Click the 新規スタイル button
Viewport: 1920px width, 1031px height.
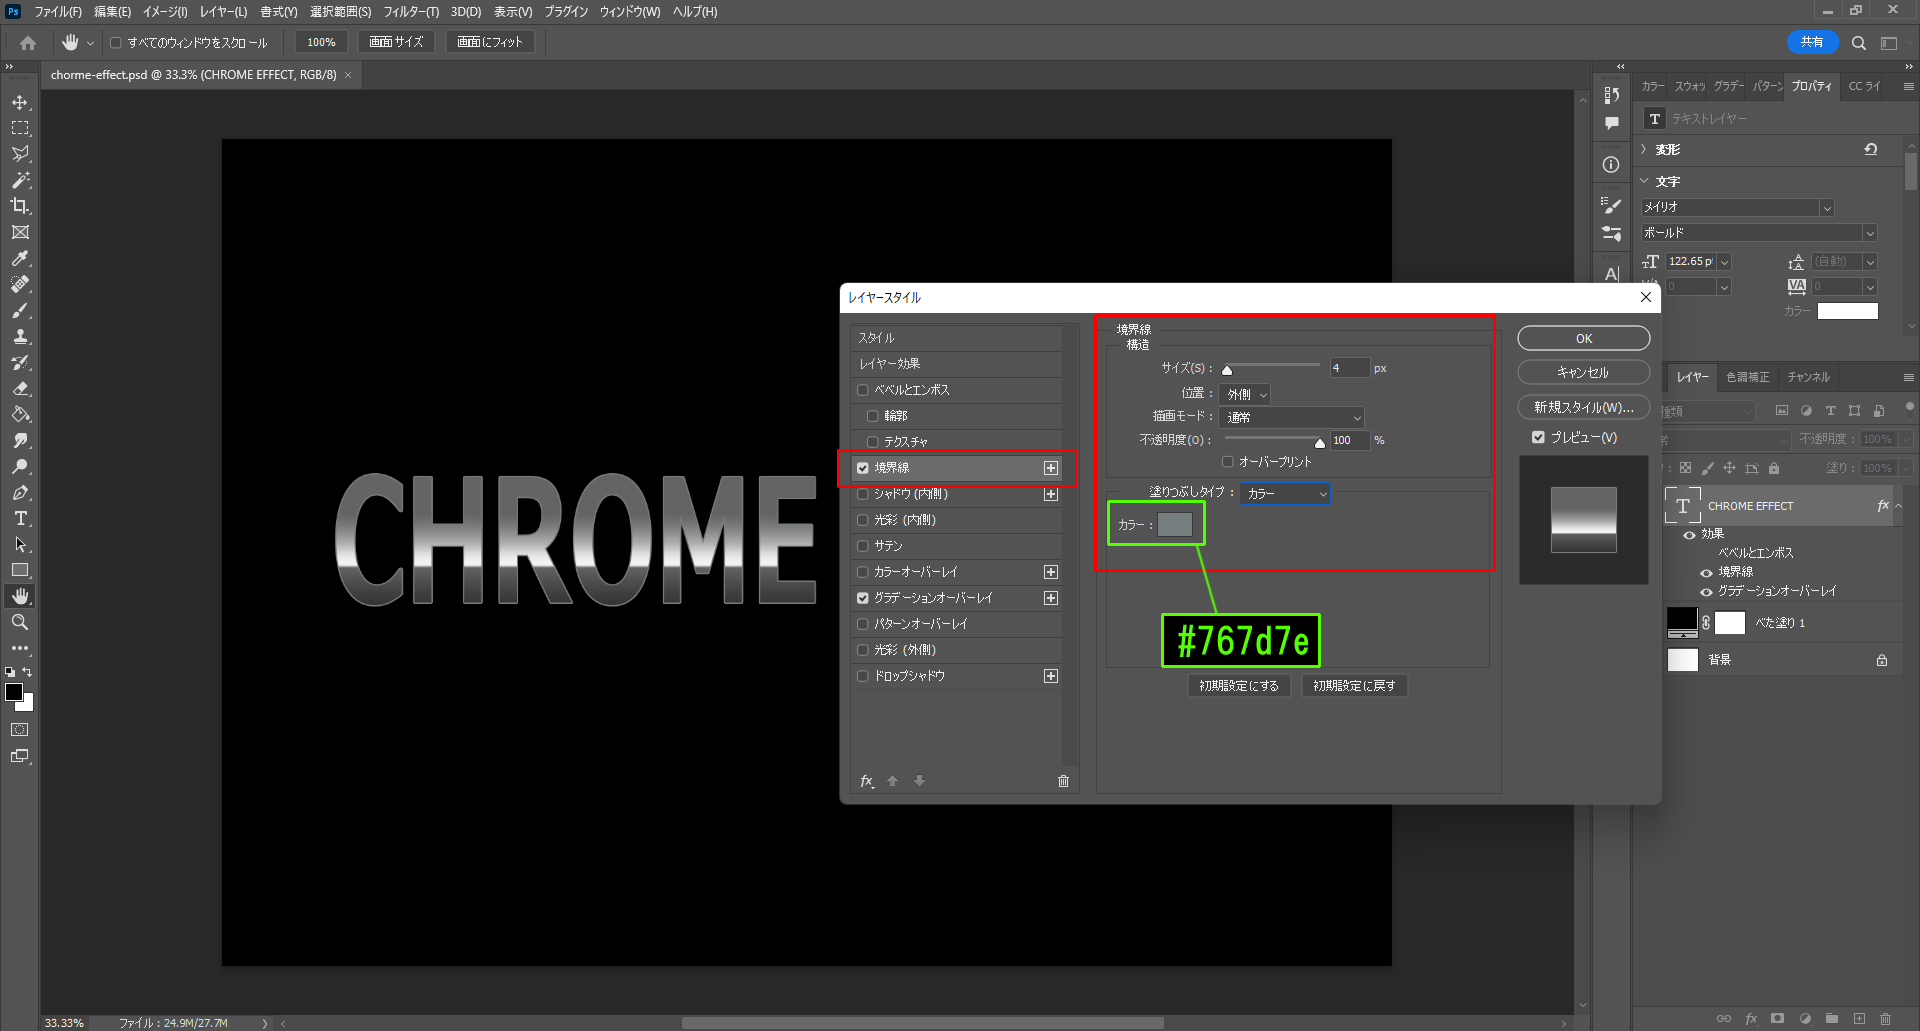1583,407
